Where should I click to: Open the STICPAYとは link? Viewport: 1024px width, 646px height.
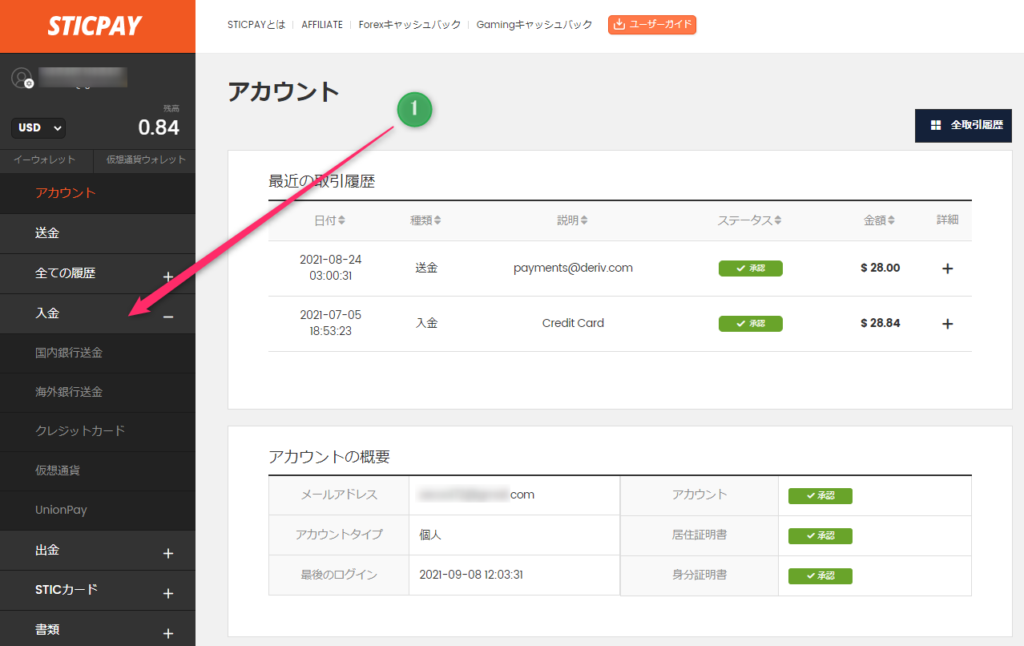click(256, 24)
